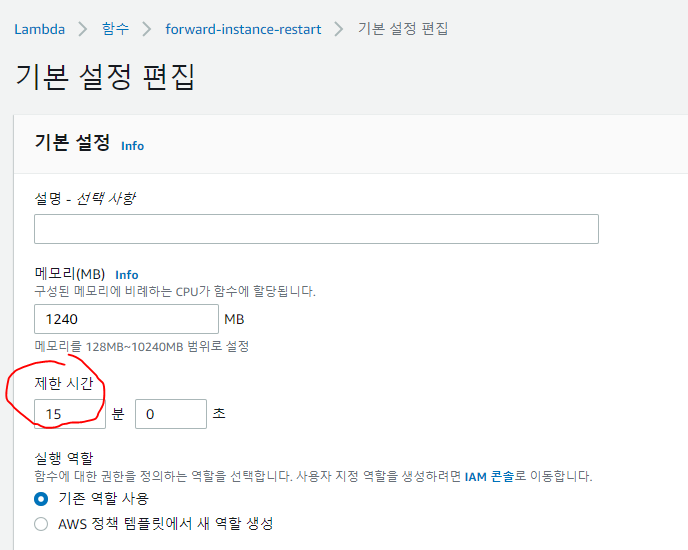The width and height of the screenshot is (688, 550).
Task: Click the 기본 설정 편집 breadcrumb item
Action: 403,29
